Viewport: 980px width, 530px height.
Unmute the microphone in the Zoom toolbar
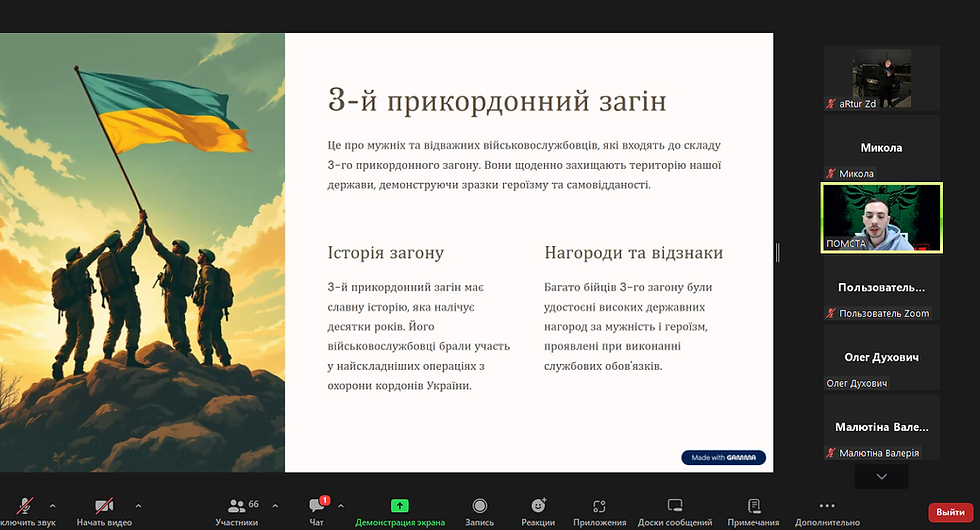25,506
